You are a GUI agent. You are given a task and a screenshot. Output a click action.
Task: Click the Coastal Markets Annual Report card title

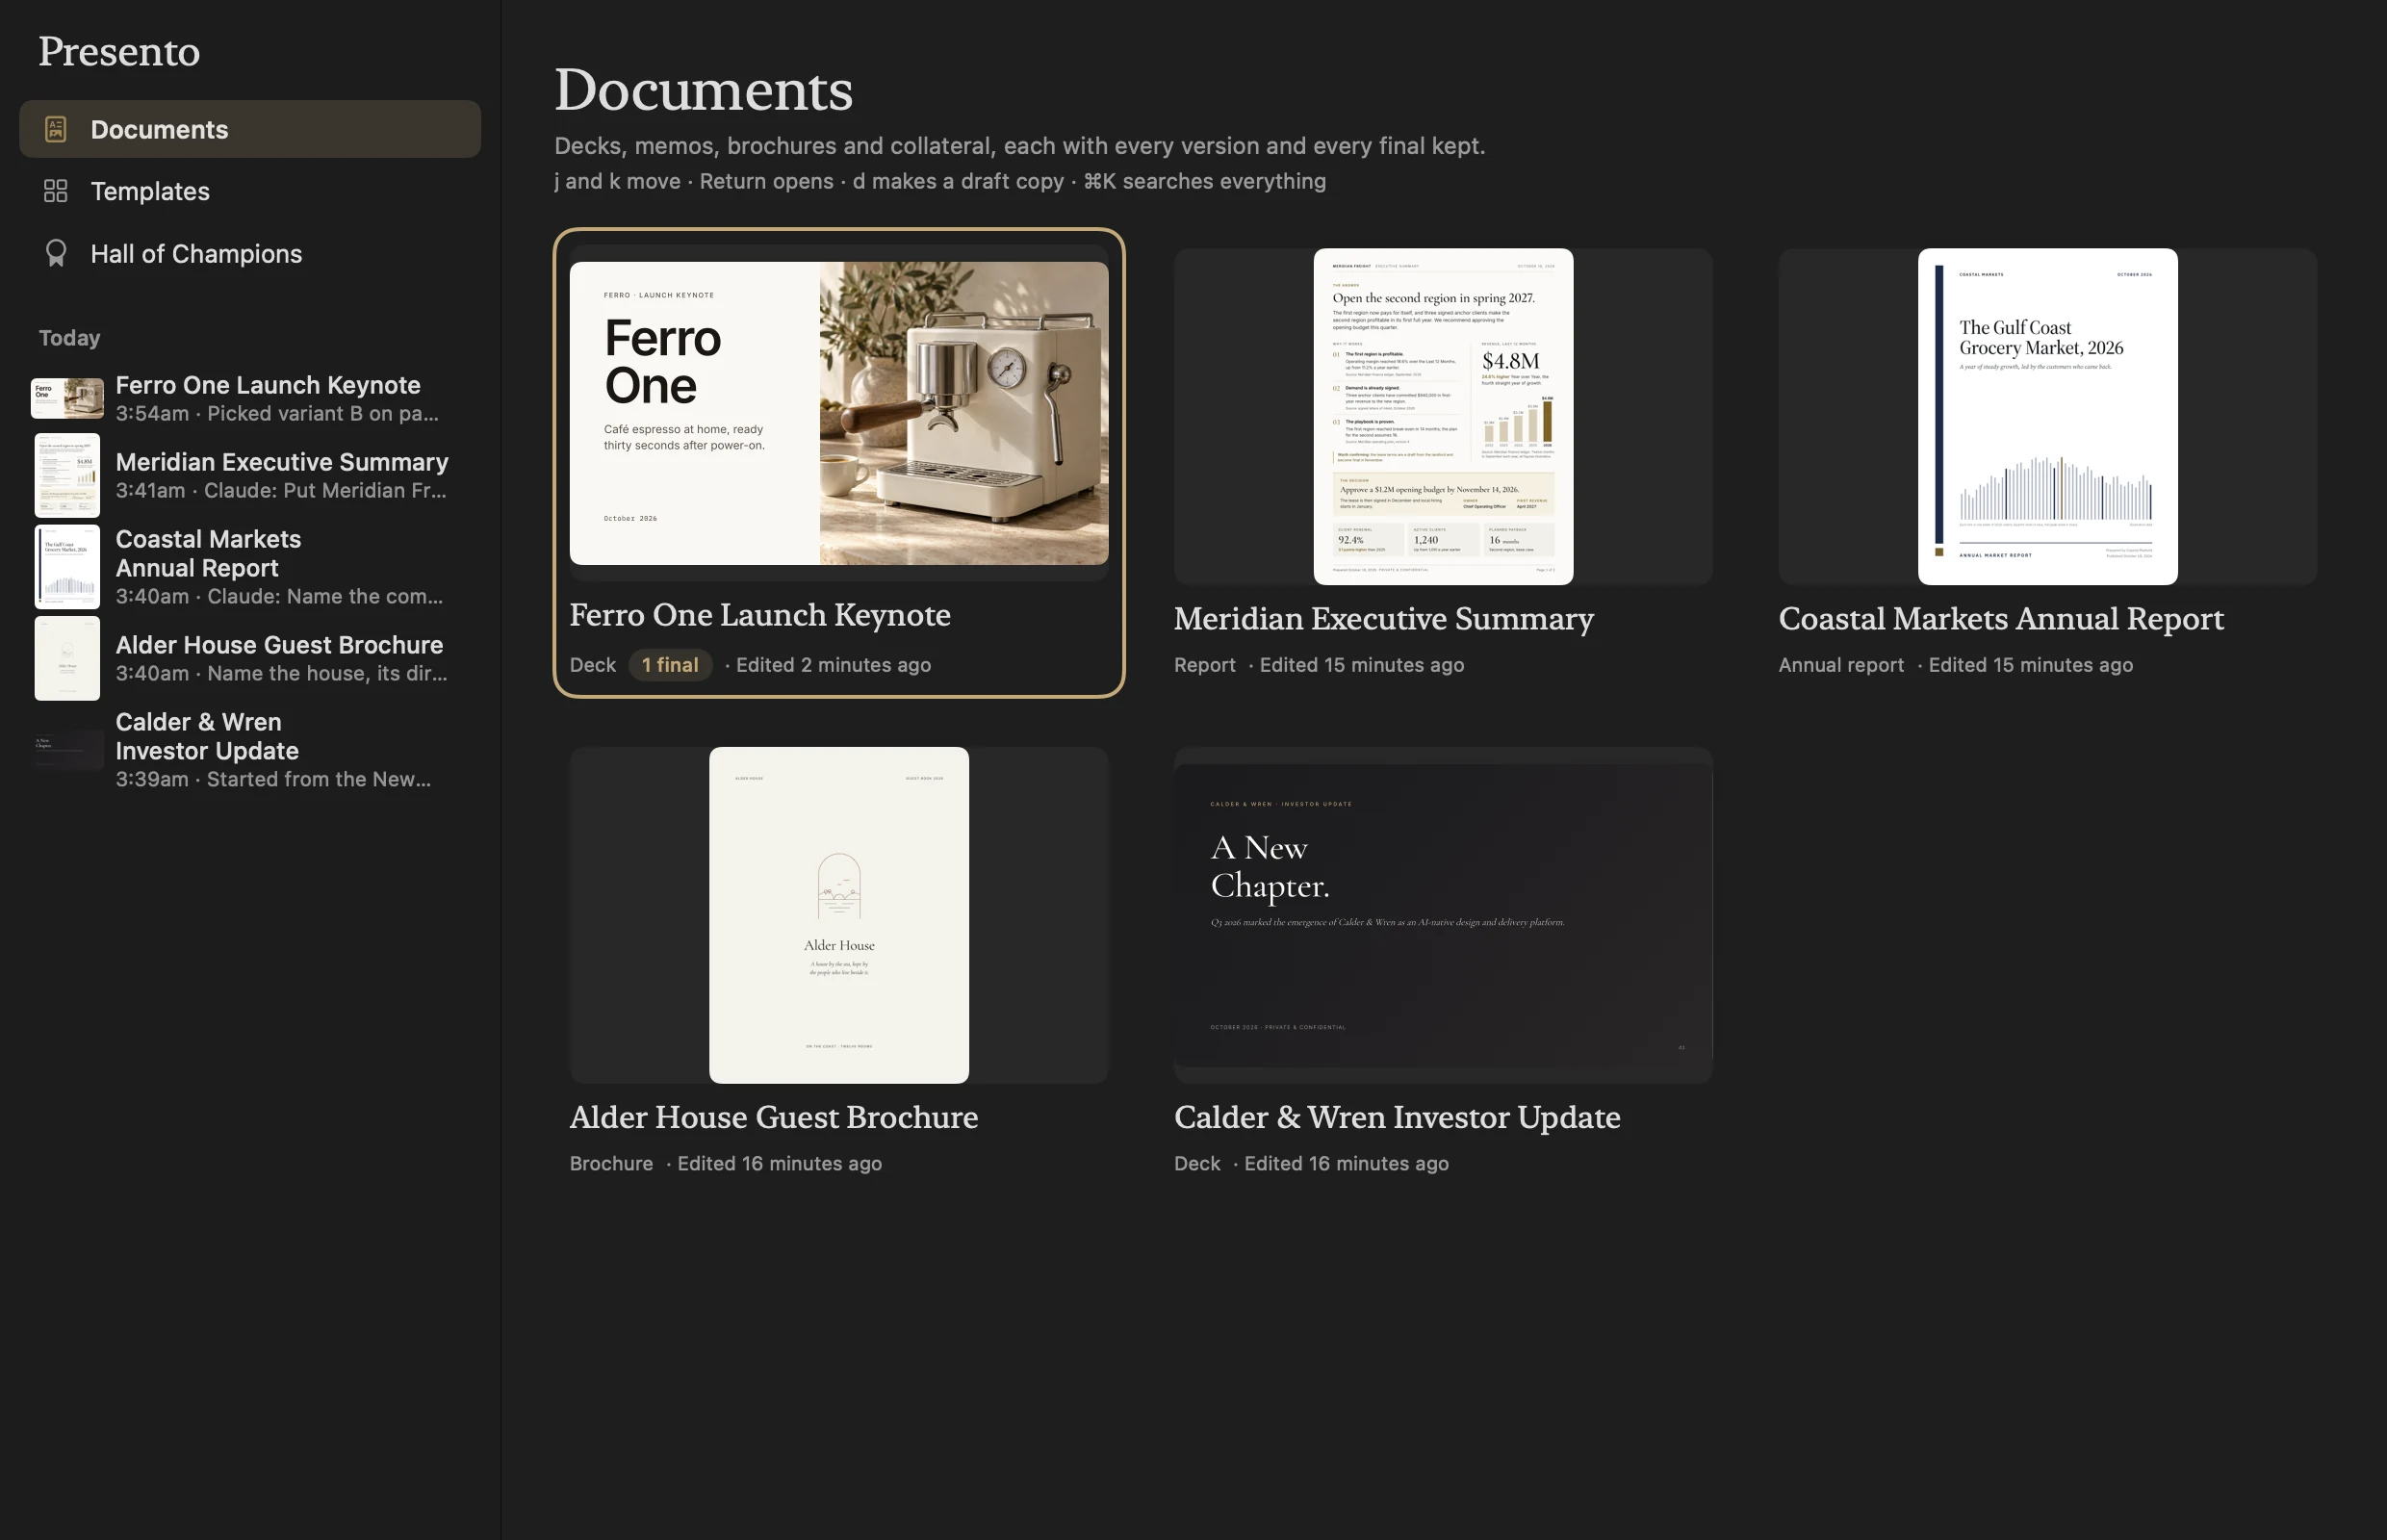coord(2001,619)
